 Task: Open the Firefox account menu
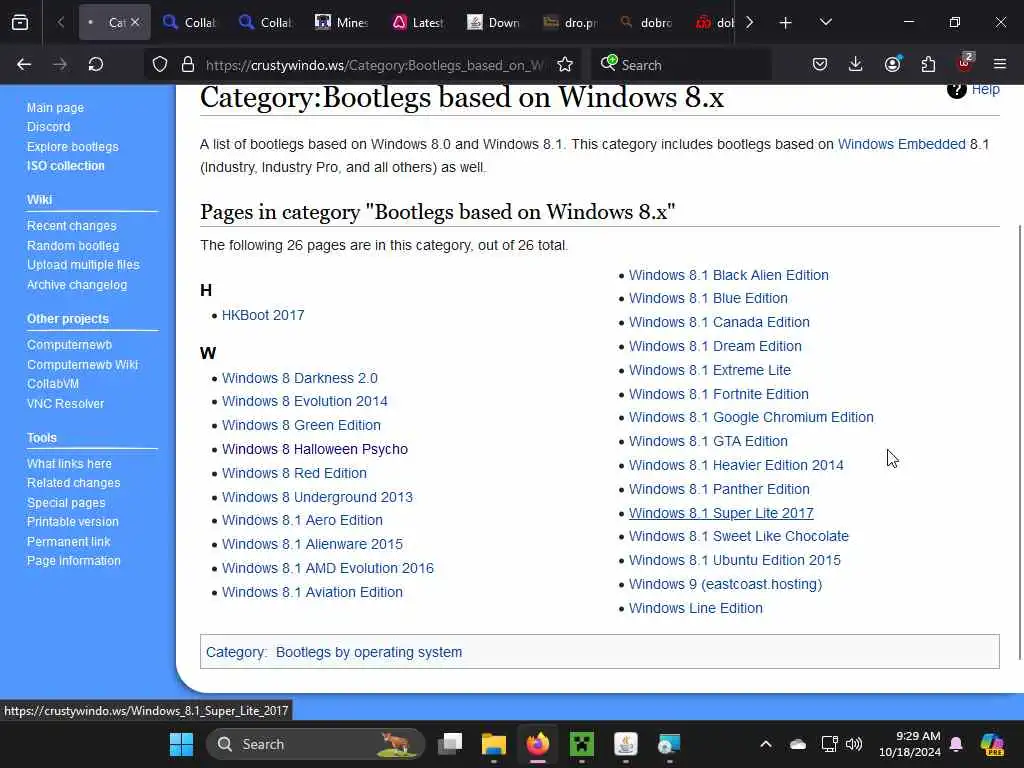coord(892,64)
